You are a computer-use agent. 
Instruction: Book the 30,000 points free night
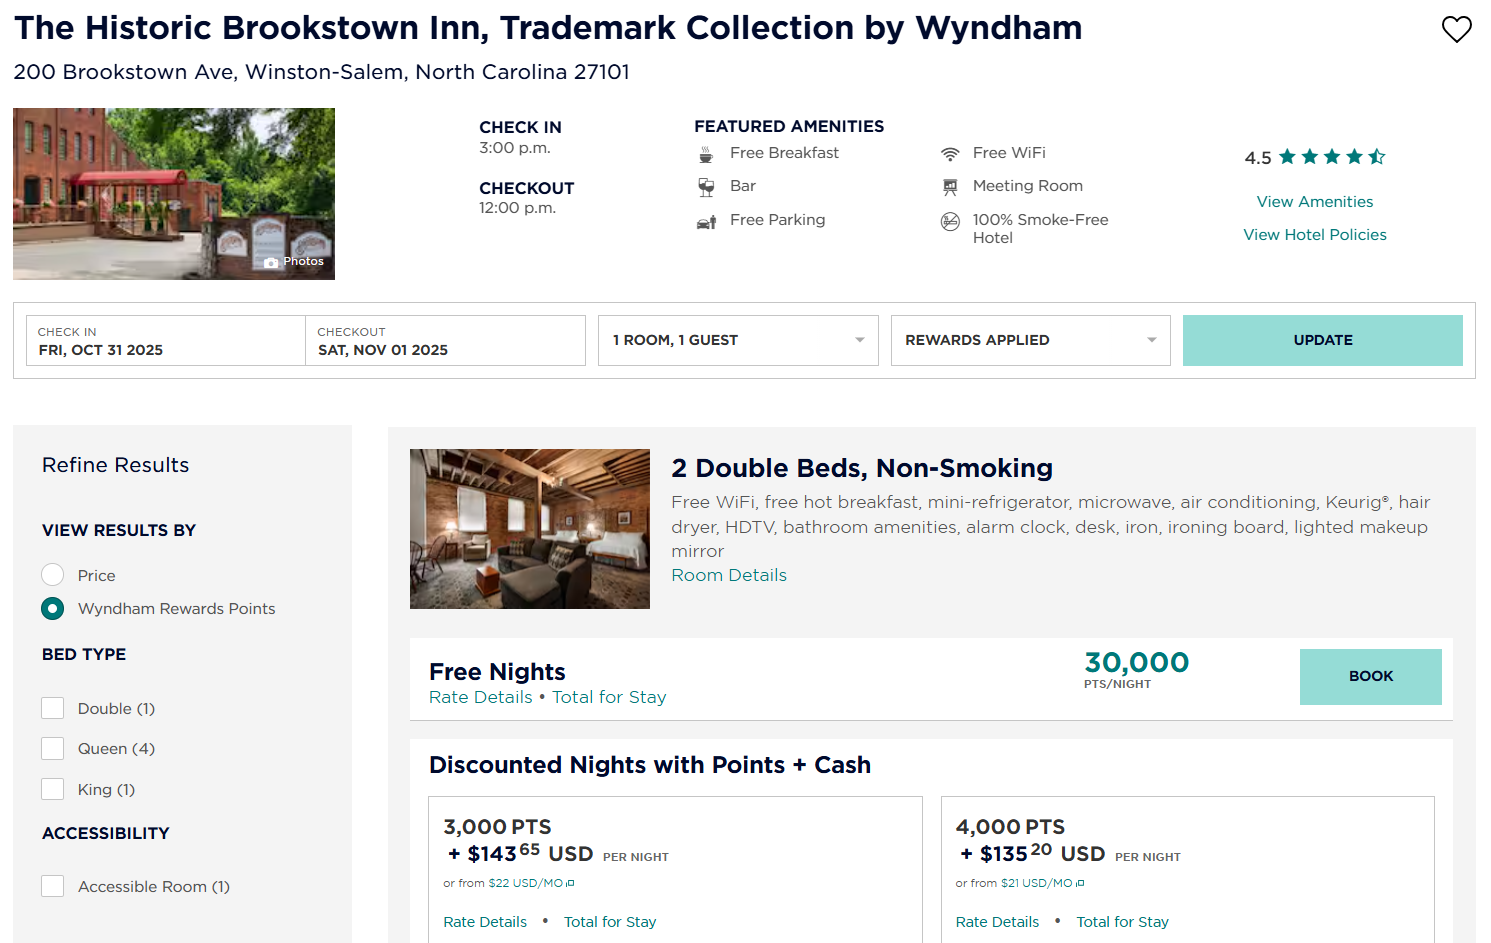pyautogui.click(x=1370, y=677)
